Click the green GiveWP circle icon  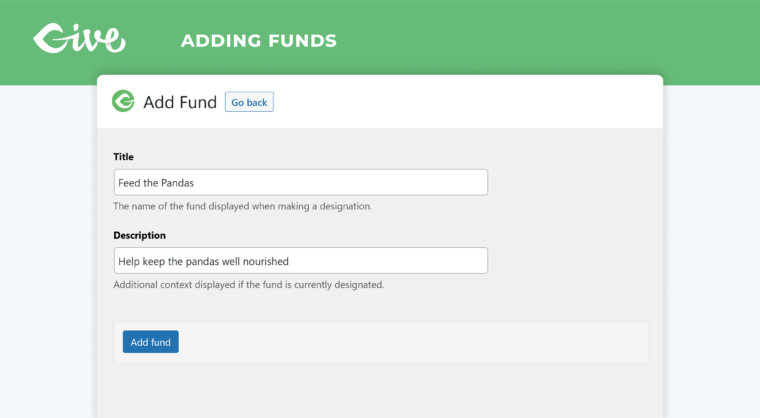point(123,101)
